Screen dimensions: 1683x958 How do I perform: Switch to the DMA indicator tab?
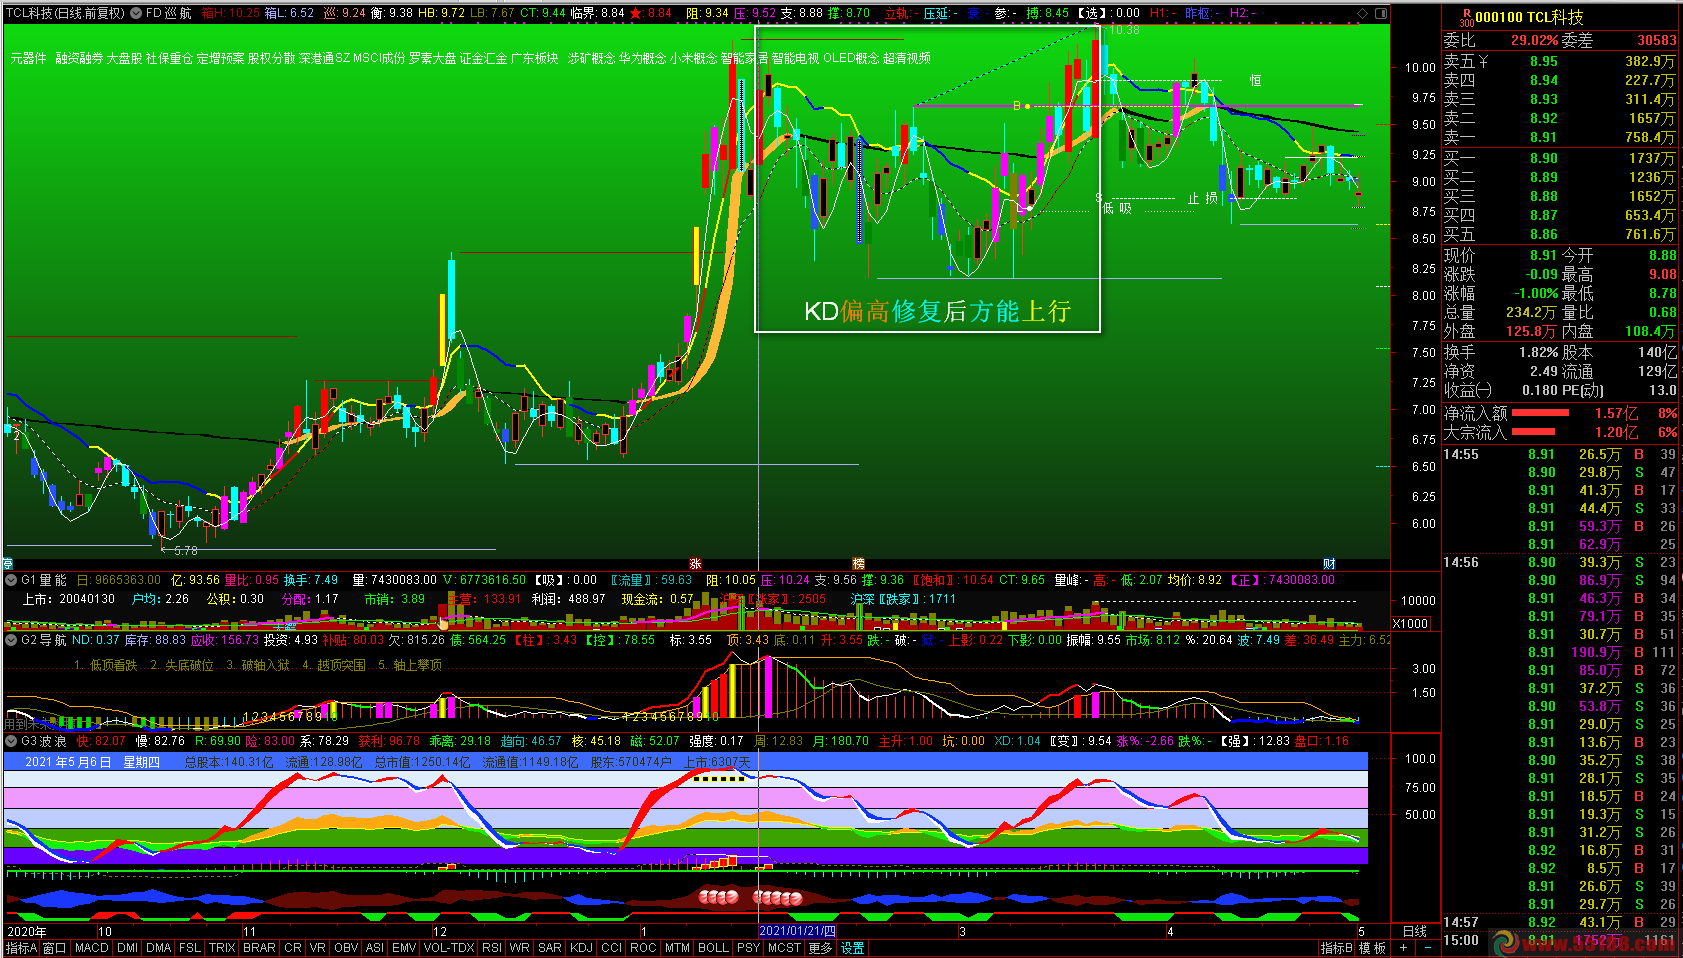point(158,948)
